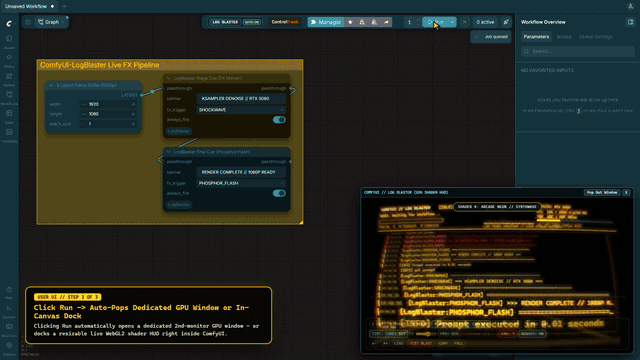This screenshot has height=360, width=640.
Task: Add a new workflow tab with plus
Action: point(64,6)
